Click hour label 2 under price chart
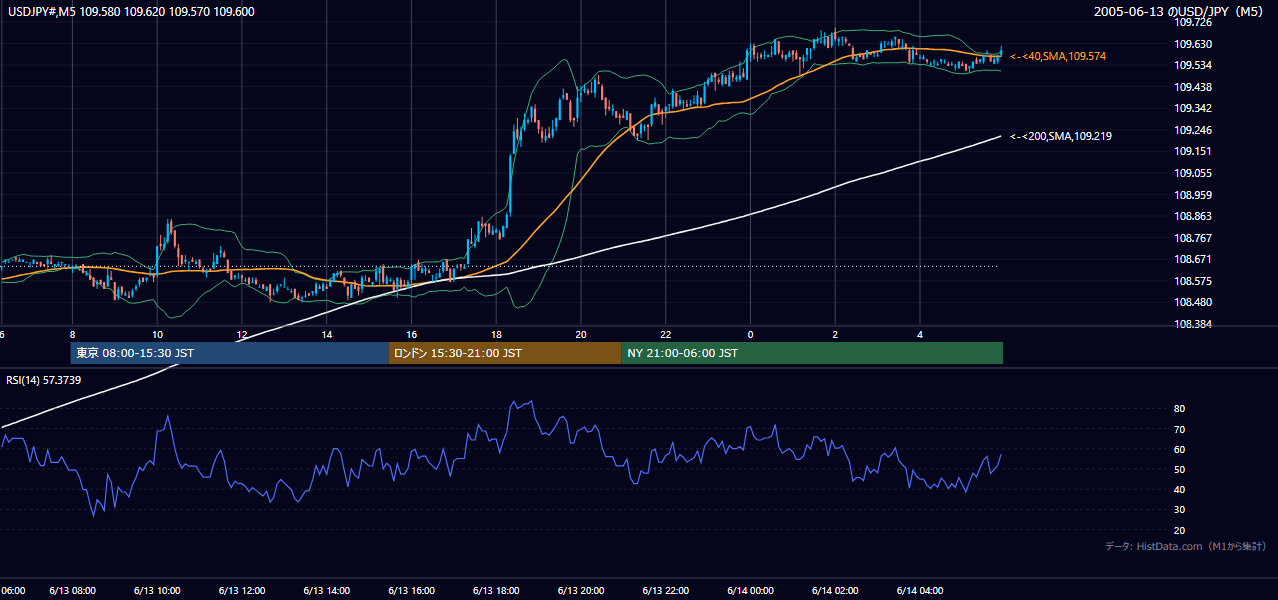 click(x=835, y=334)
